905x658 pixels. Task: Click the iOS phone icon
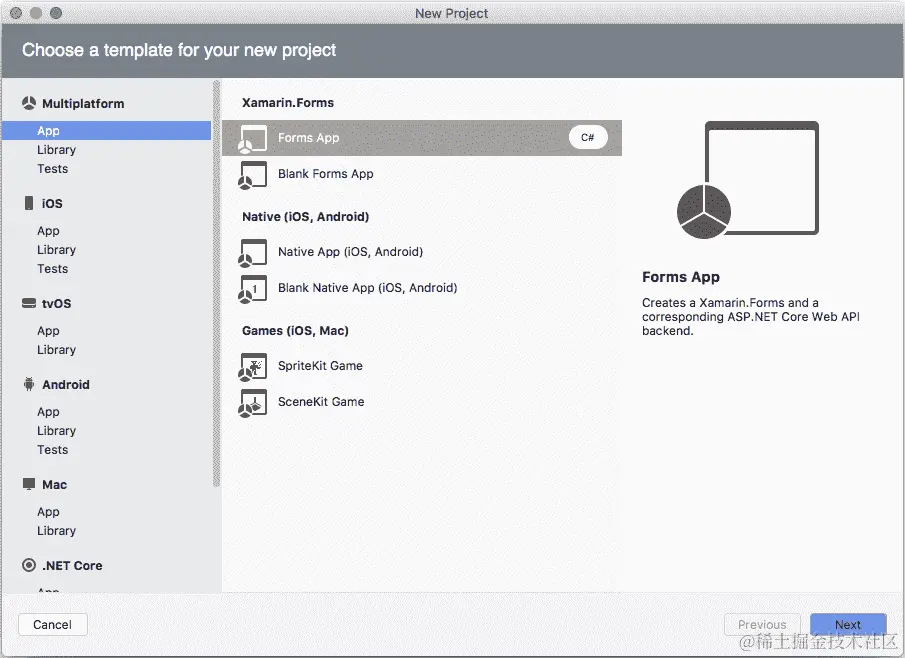tap(29, 203)
